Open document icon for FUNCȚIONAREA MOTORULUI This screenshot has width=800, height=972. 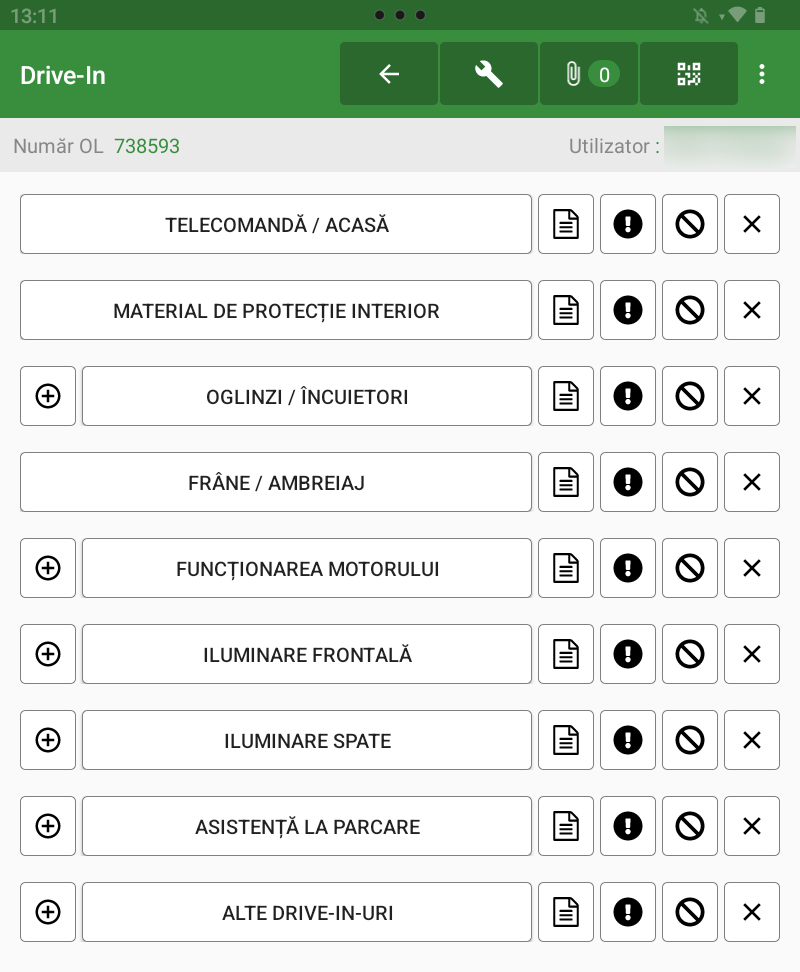pos(566,569)
